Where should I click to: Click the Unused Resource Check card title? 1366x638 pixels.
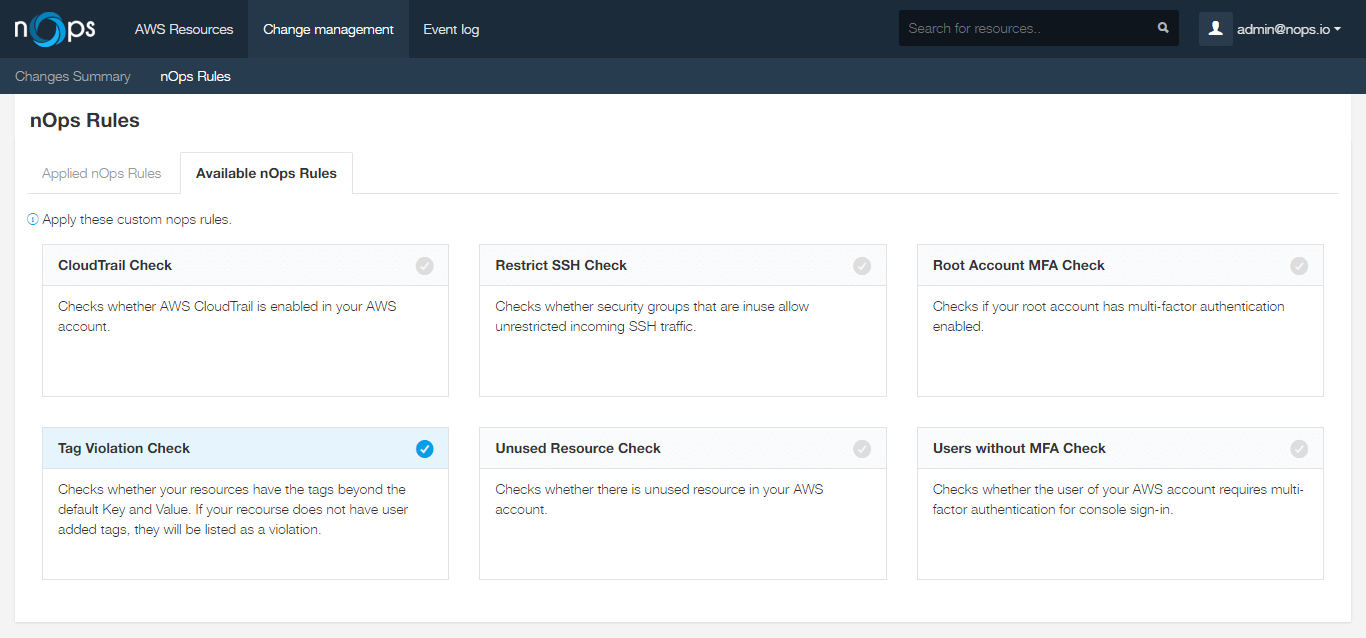578,448
